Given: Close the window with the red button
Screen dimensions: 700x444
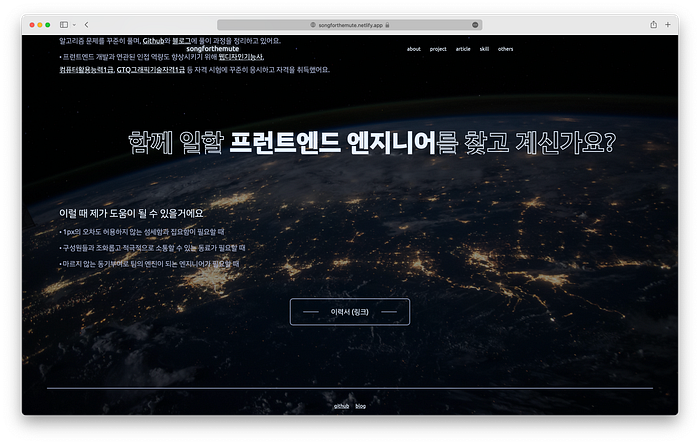Looking at the screenshot, I should click(32, 25).
